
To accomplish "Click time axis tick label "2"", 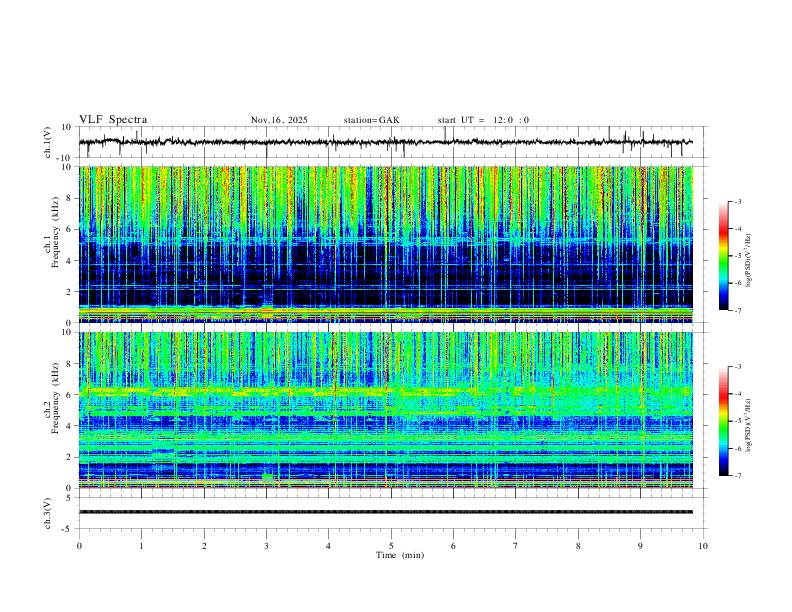I will click(204, 546).
